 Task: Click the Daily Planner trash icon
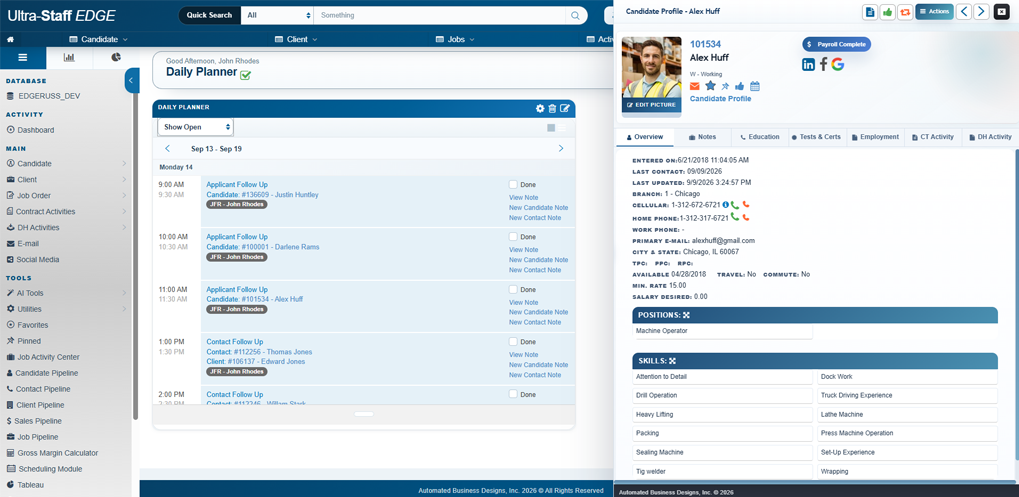pos(552,108)
